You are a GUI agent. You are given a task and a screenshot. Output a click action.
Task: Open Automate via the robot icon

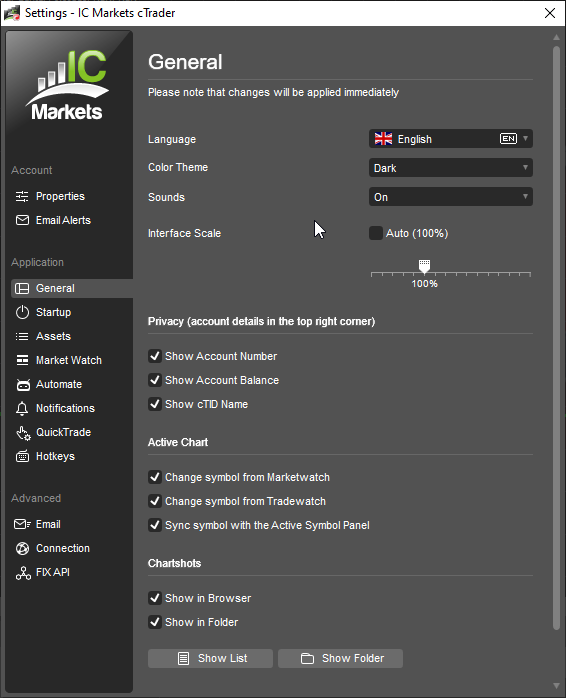23,385
